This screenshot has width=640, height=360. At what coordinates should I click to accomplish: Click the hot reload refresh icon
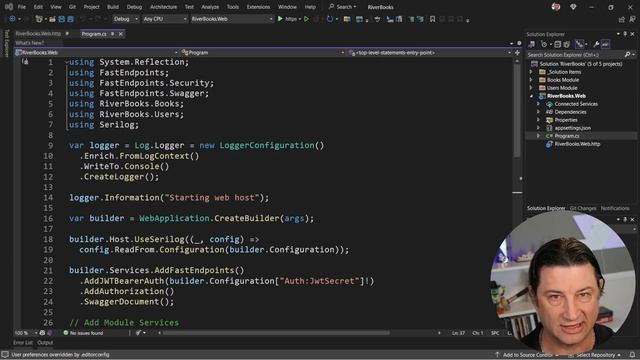(x=330, y=19)
